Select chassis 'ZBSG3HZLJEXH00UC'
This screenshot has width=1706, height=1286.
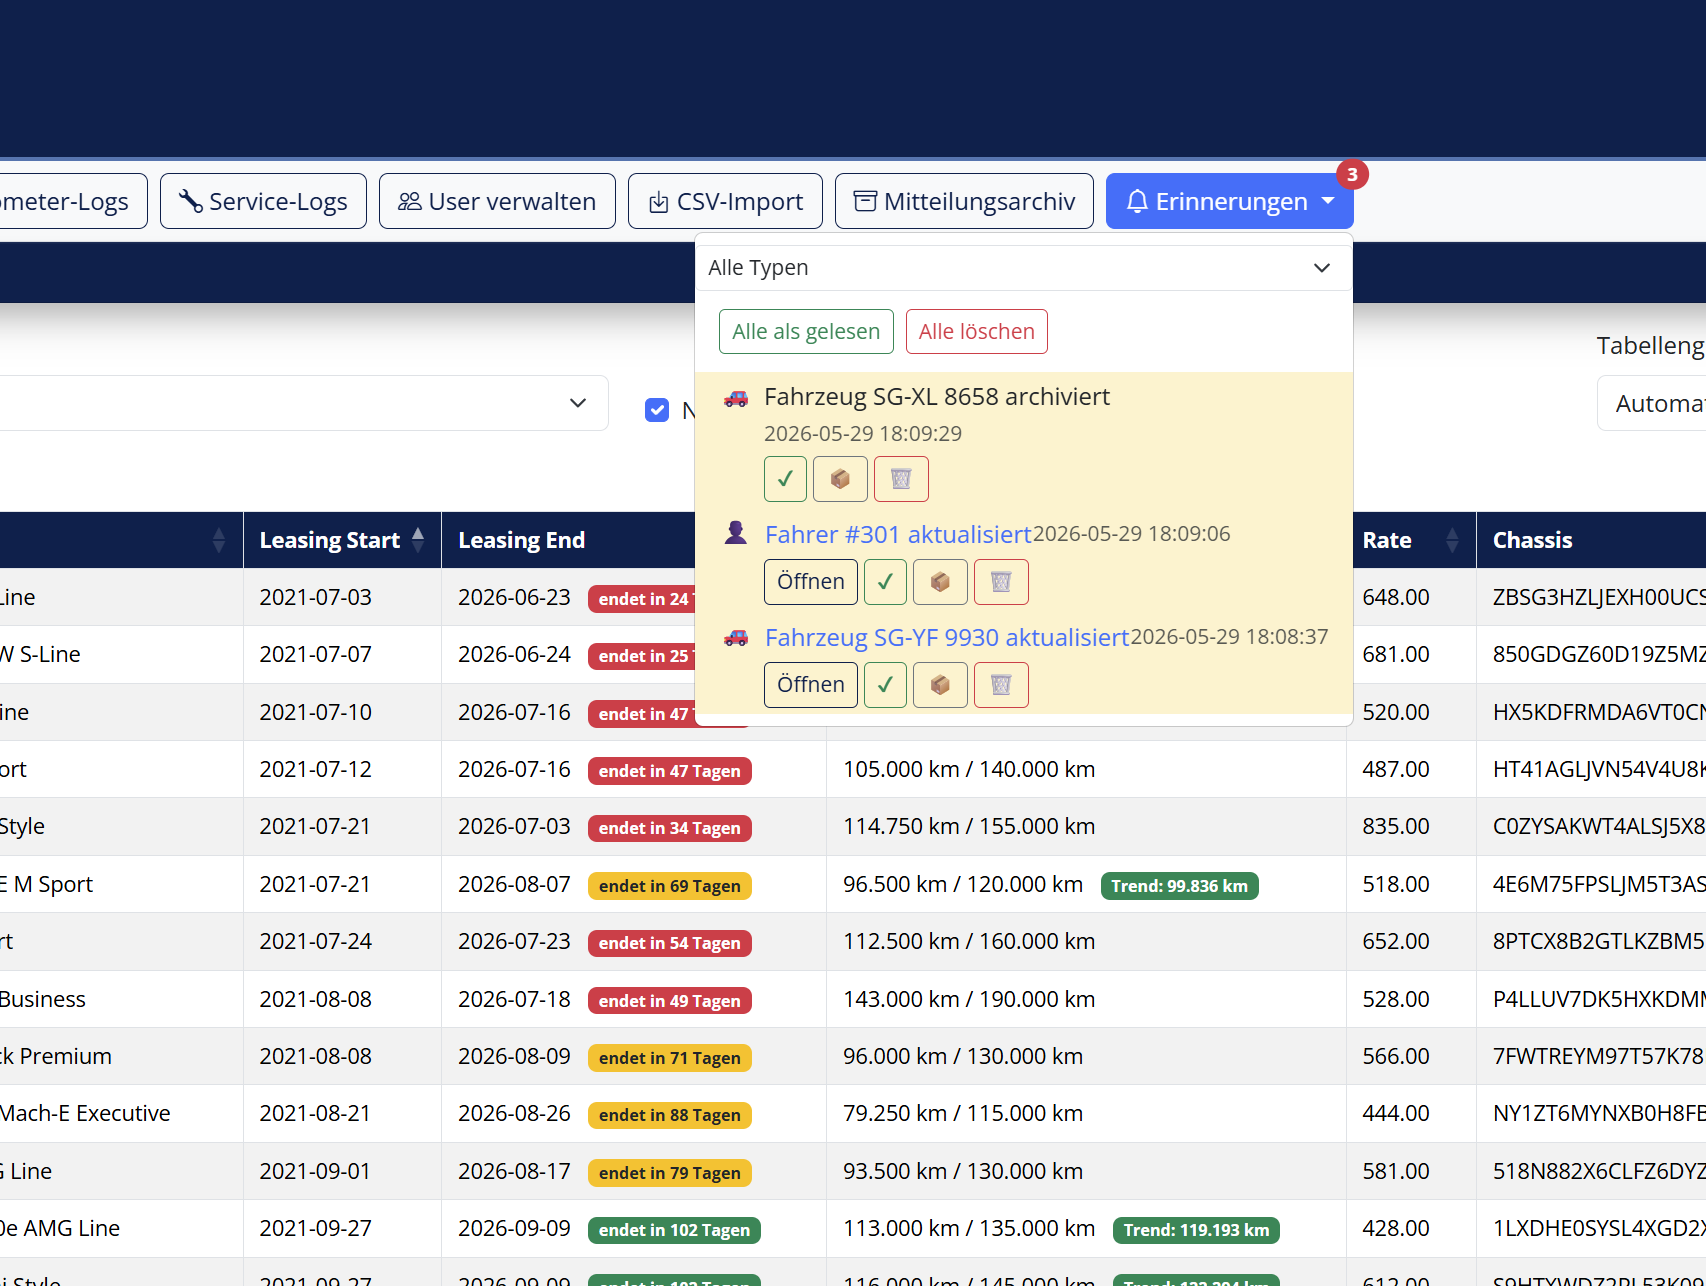point(1599,597)
